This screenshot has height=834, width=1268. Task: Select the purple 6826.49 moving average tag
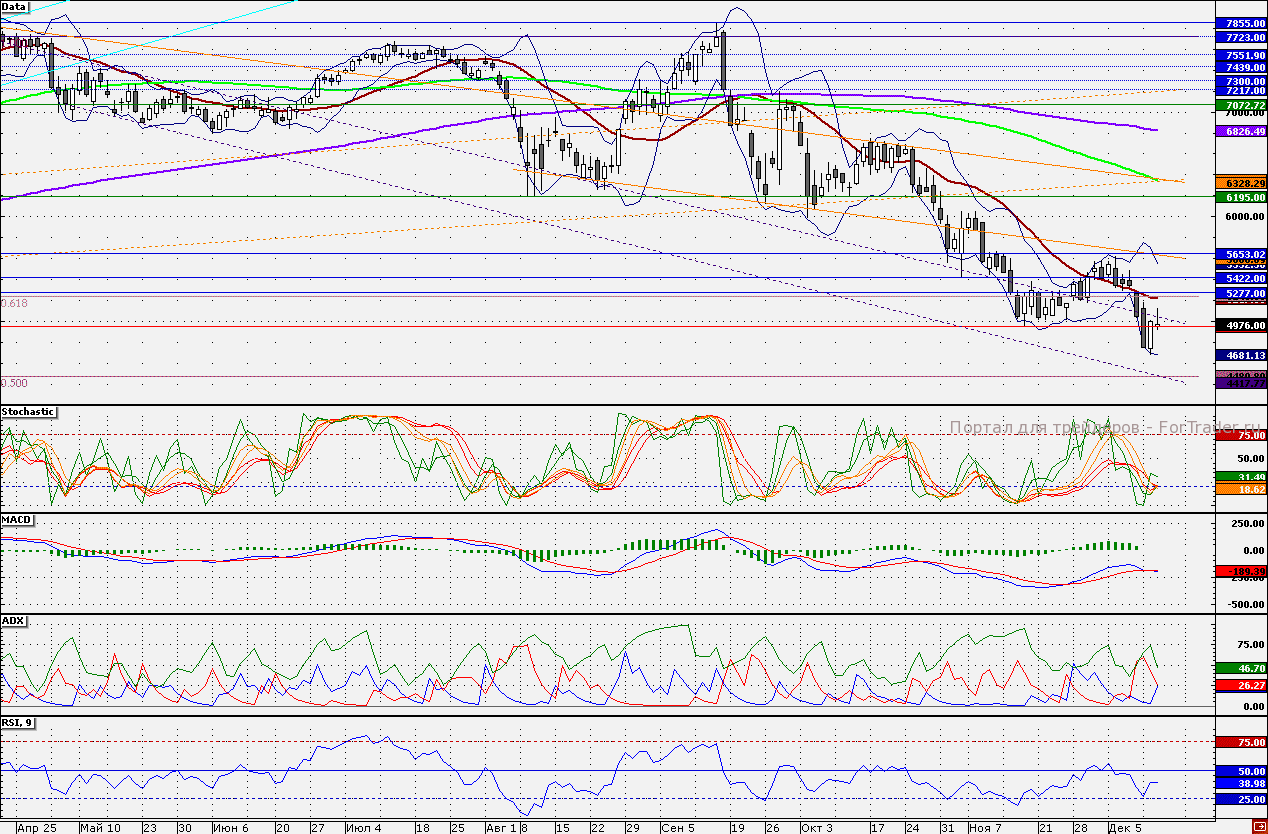click(x=1240, y=131)
